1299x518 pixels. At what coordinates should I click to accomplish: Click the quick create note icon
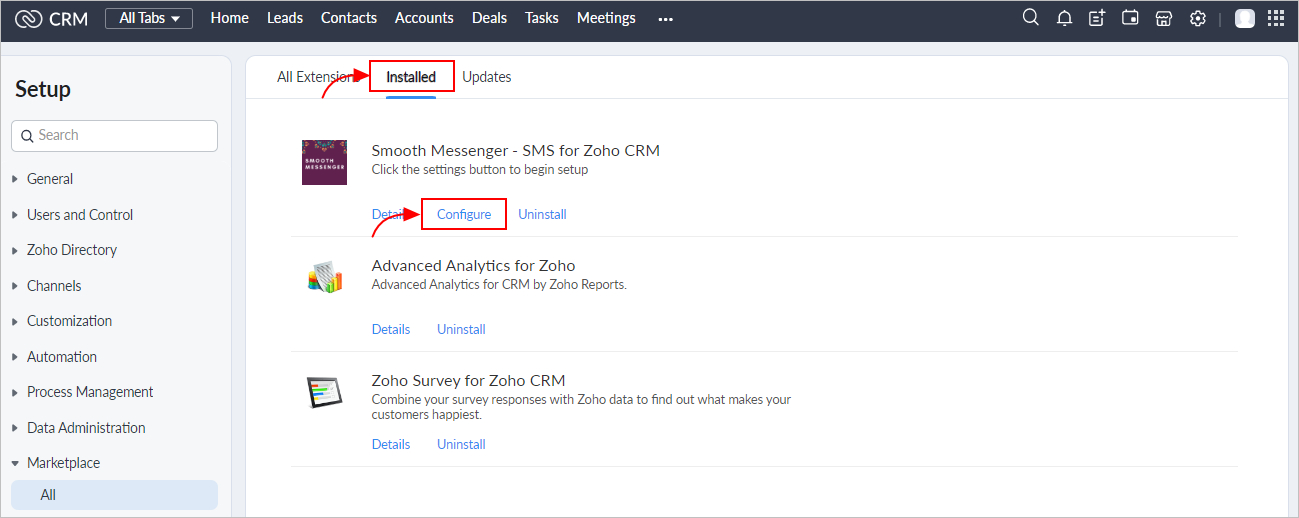point(1097,18)
